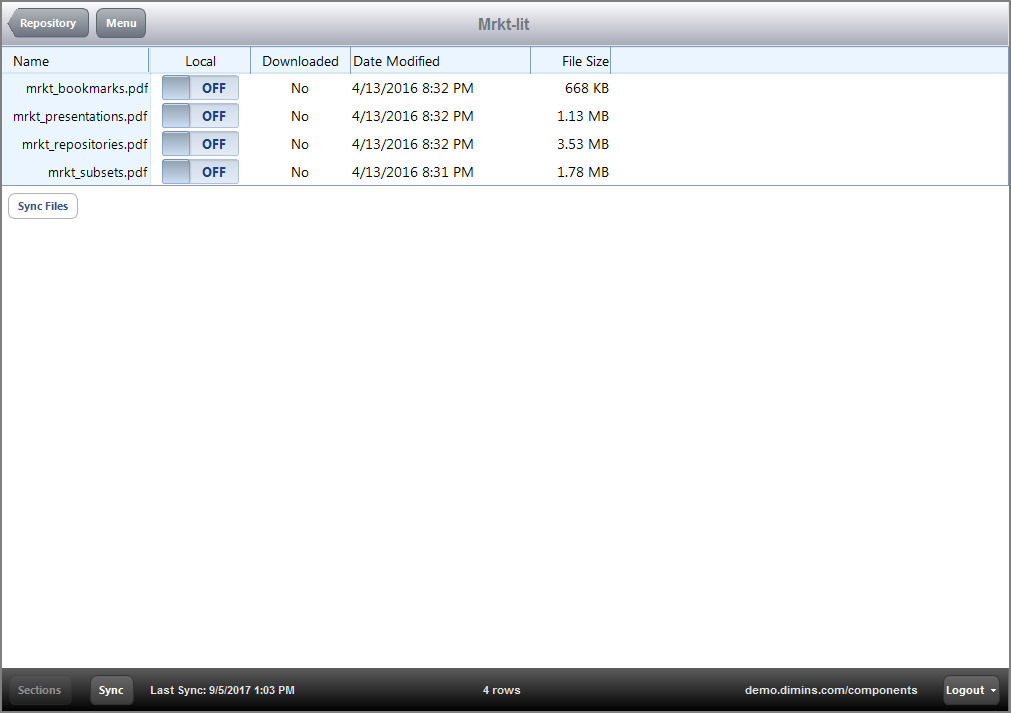The height and width of the screenshot is (713, 1011).
Task: Open mrkt_repositories.pdf
Action: (x=83, y=144)
